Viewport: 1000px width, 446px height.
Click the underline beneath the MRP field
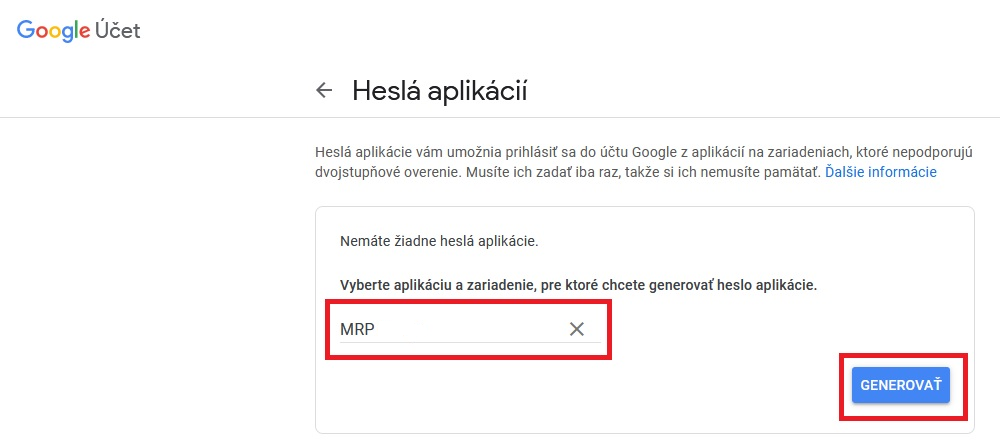point(470,342)
